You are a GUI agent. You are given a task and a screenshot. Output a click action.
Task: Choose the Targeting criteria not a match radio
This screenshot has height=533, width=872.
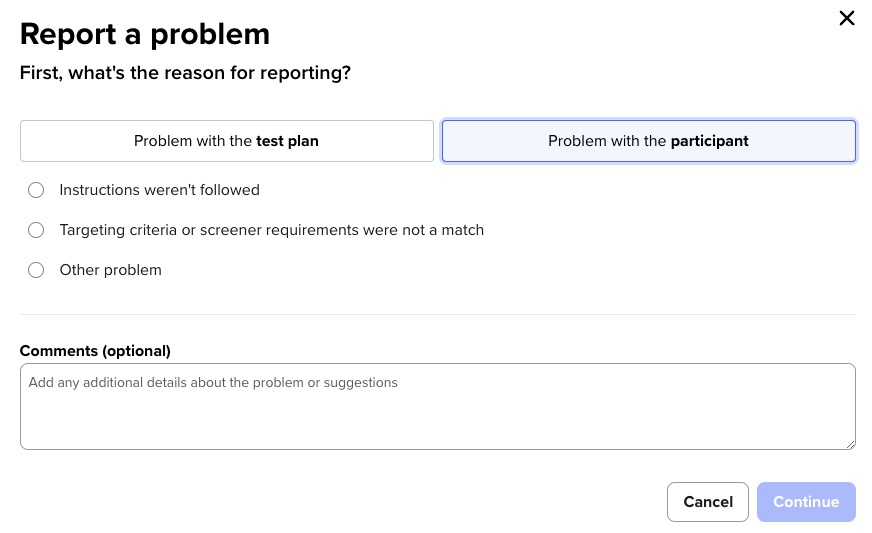36,230
